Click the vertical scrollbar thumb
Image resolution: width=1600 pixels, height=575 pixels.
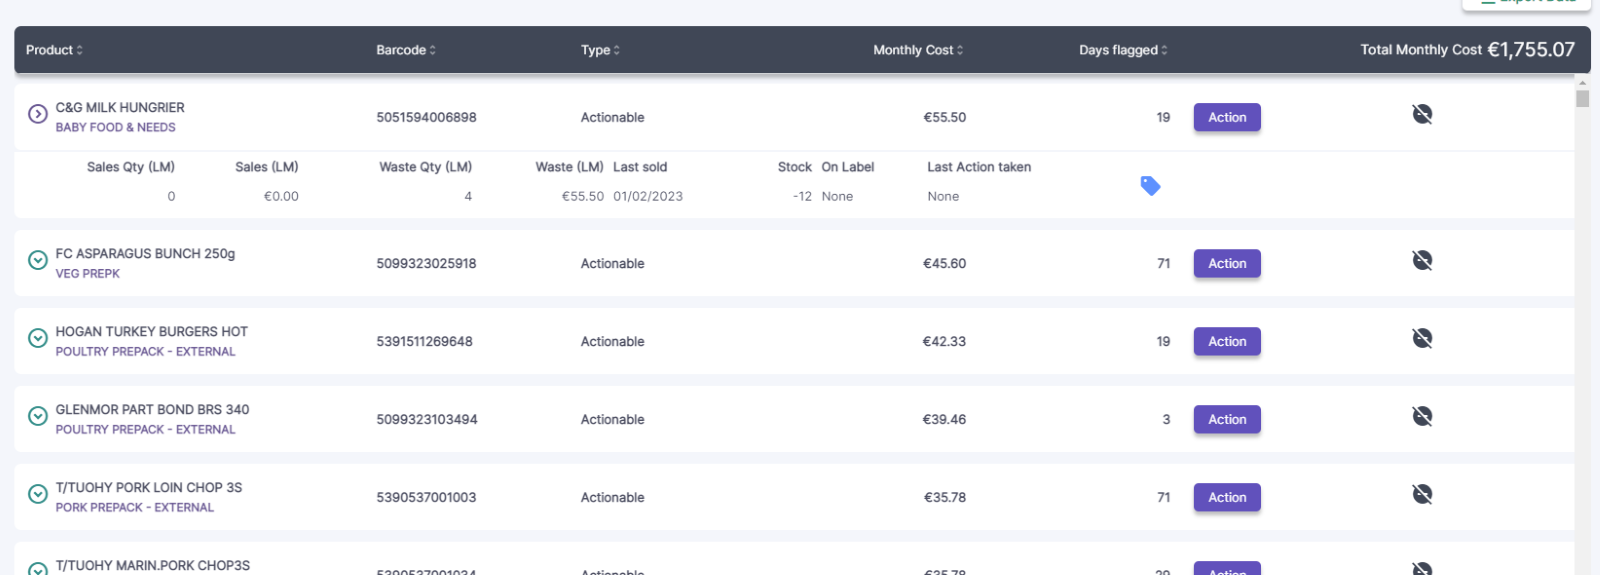pos(1582,98)
